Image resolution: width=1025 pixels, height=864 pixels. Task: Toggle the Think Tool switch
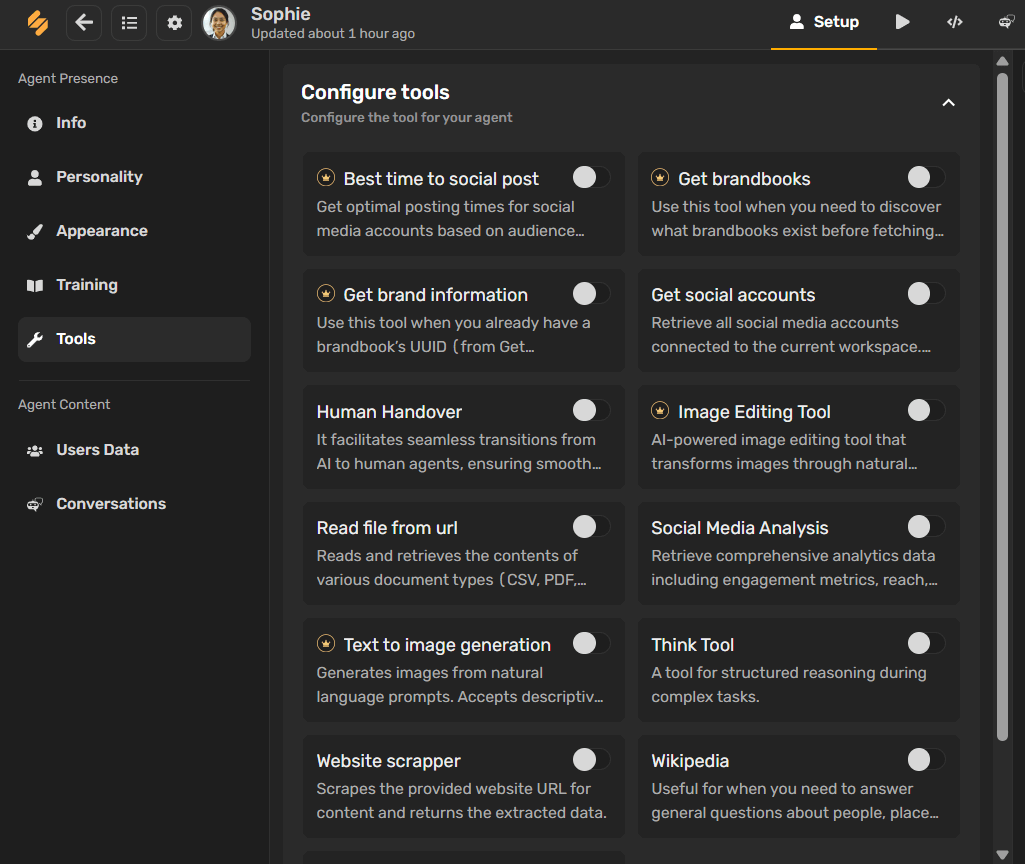(x=926, y=643)
